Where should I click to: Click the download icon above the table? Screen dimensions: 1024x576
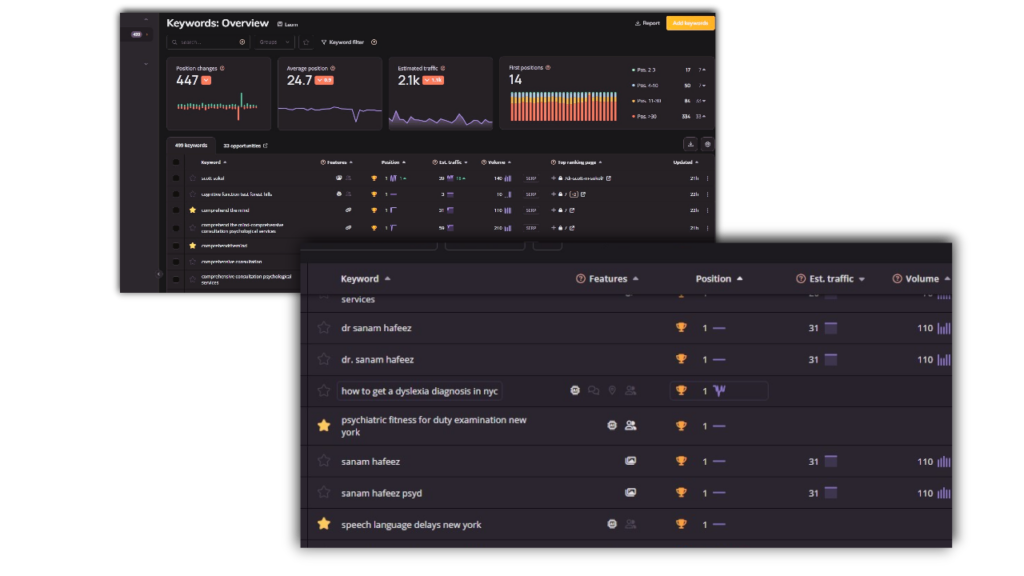[x=689, y=144]
